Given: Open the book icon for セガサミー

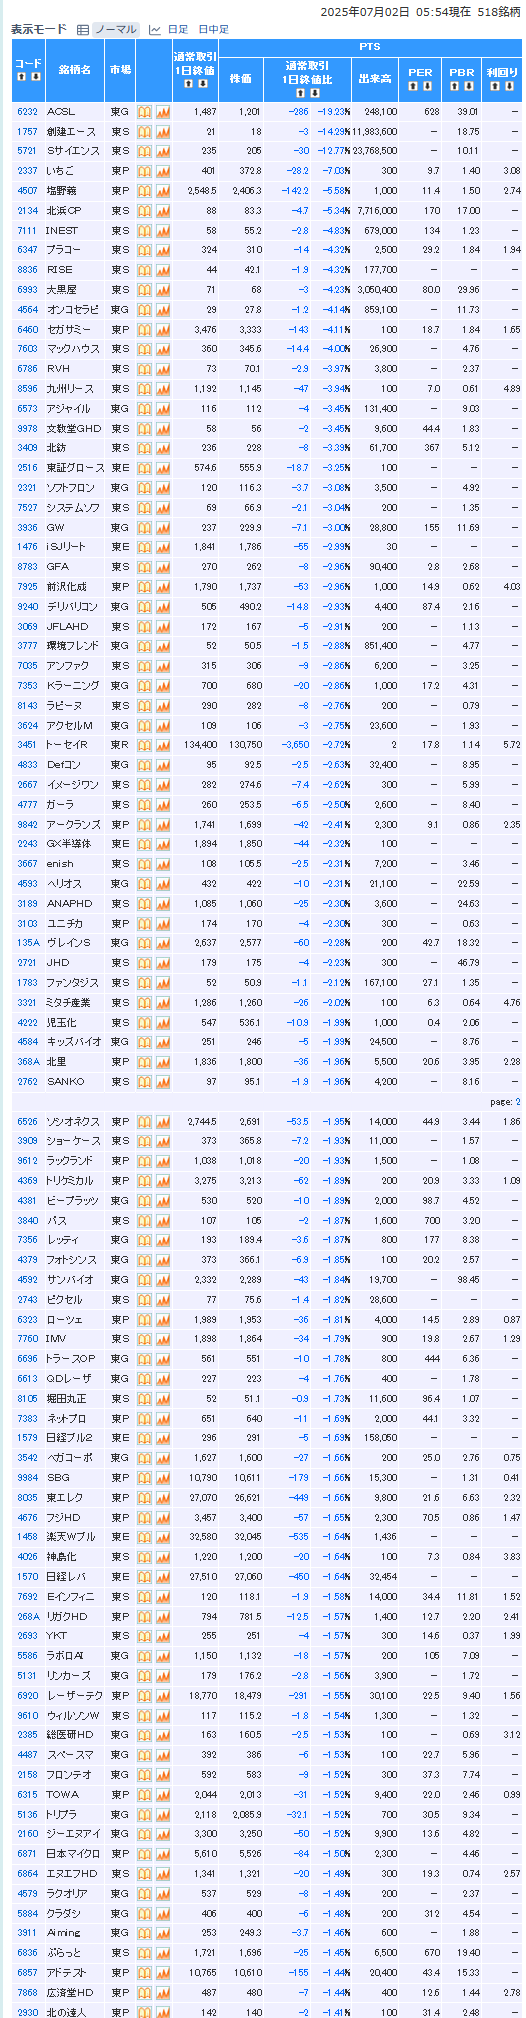Looking at the screenshot, I should tap(145, 329).
